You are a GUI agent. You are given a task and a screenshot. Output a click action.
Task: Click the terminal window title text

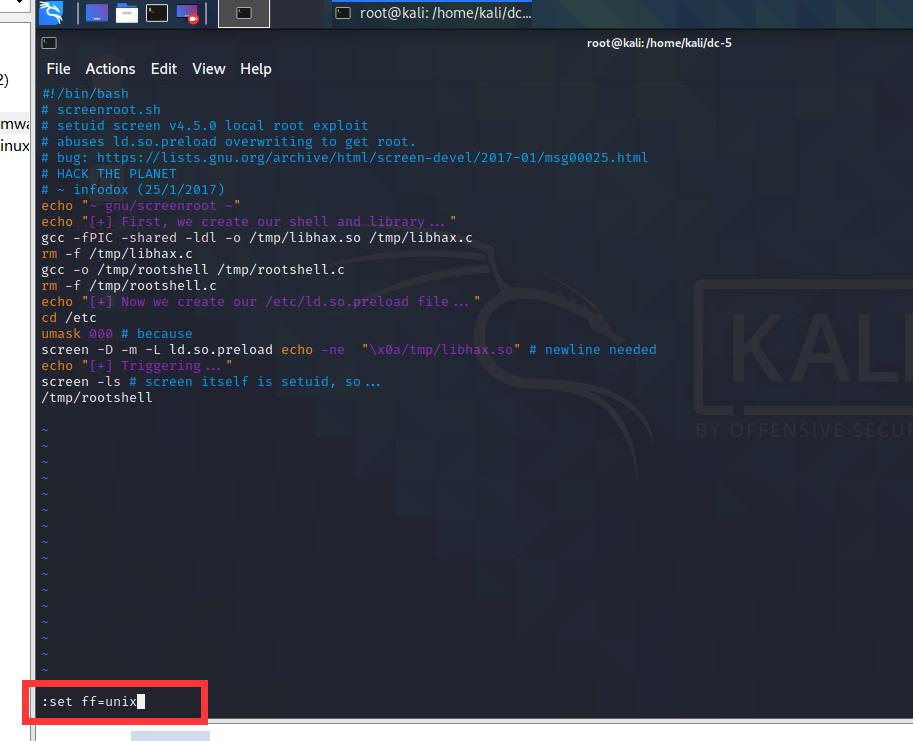[659, 43]
